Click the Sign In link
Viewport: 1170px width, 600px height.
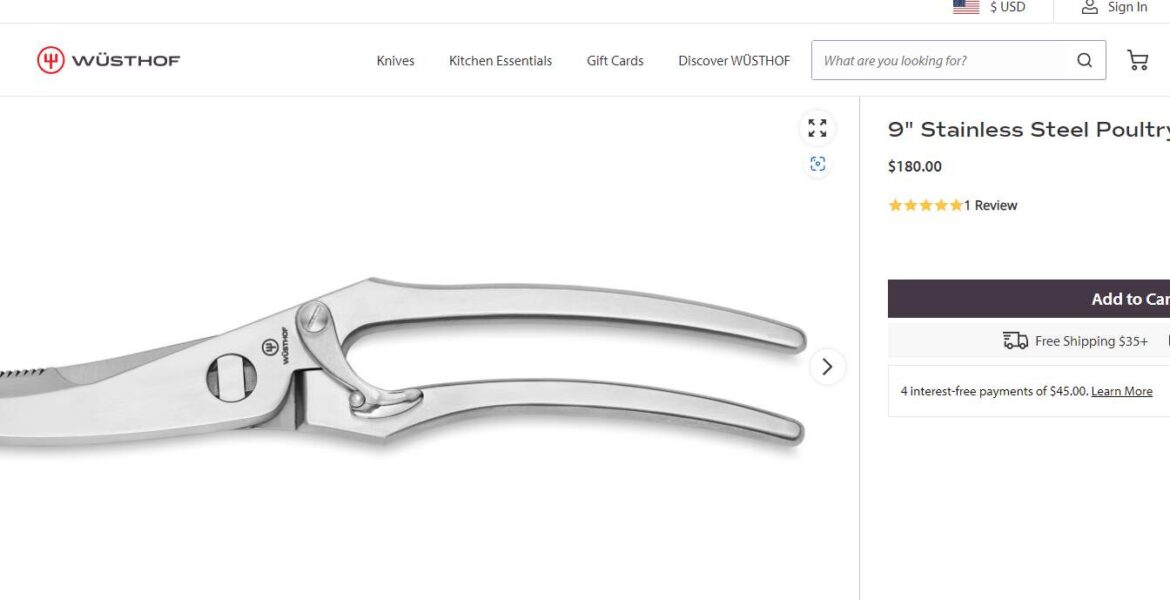1127,7
